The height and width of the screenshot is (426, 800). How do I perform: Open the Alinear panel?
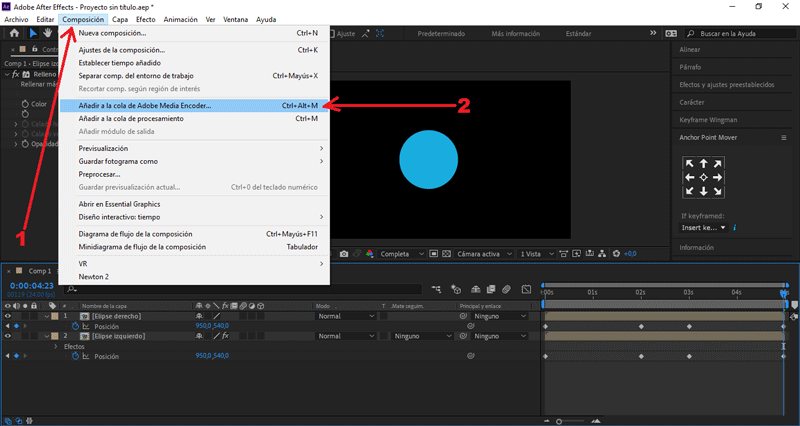click(x=690, y=49)
